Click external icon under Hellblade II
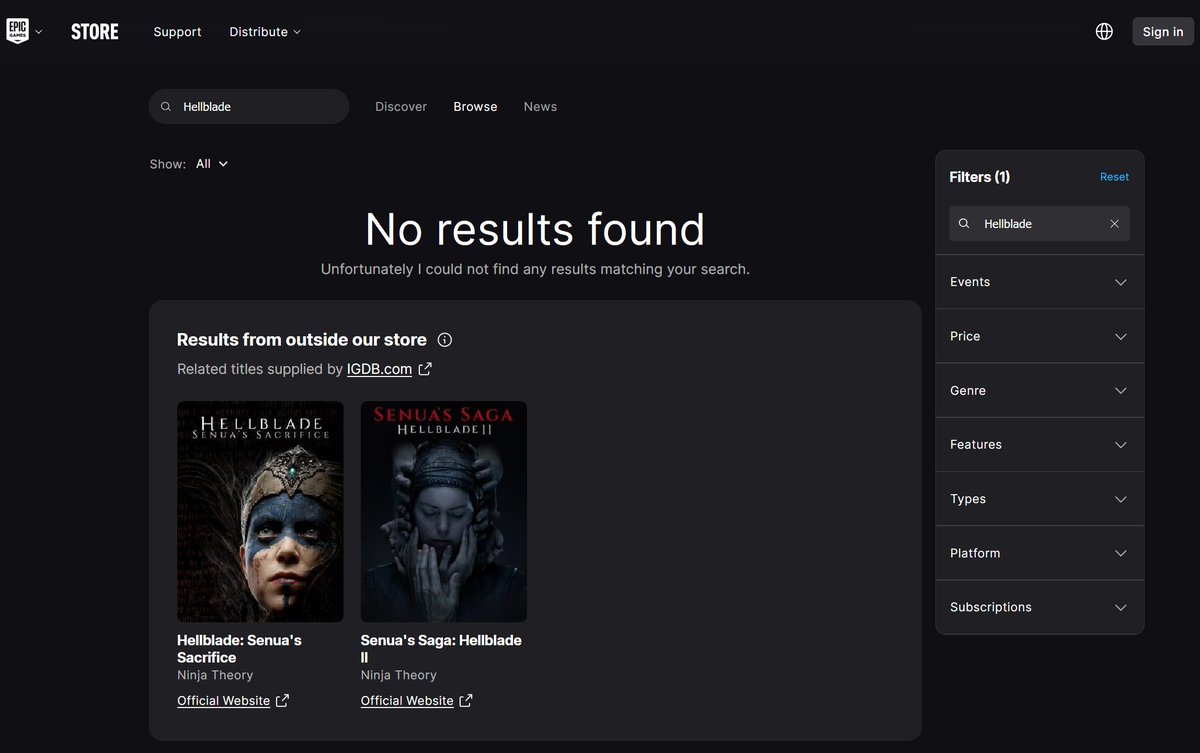Viewport: 1200px width, 753px height. [x=466, y=701]
